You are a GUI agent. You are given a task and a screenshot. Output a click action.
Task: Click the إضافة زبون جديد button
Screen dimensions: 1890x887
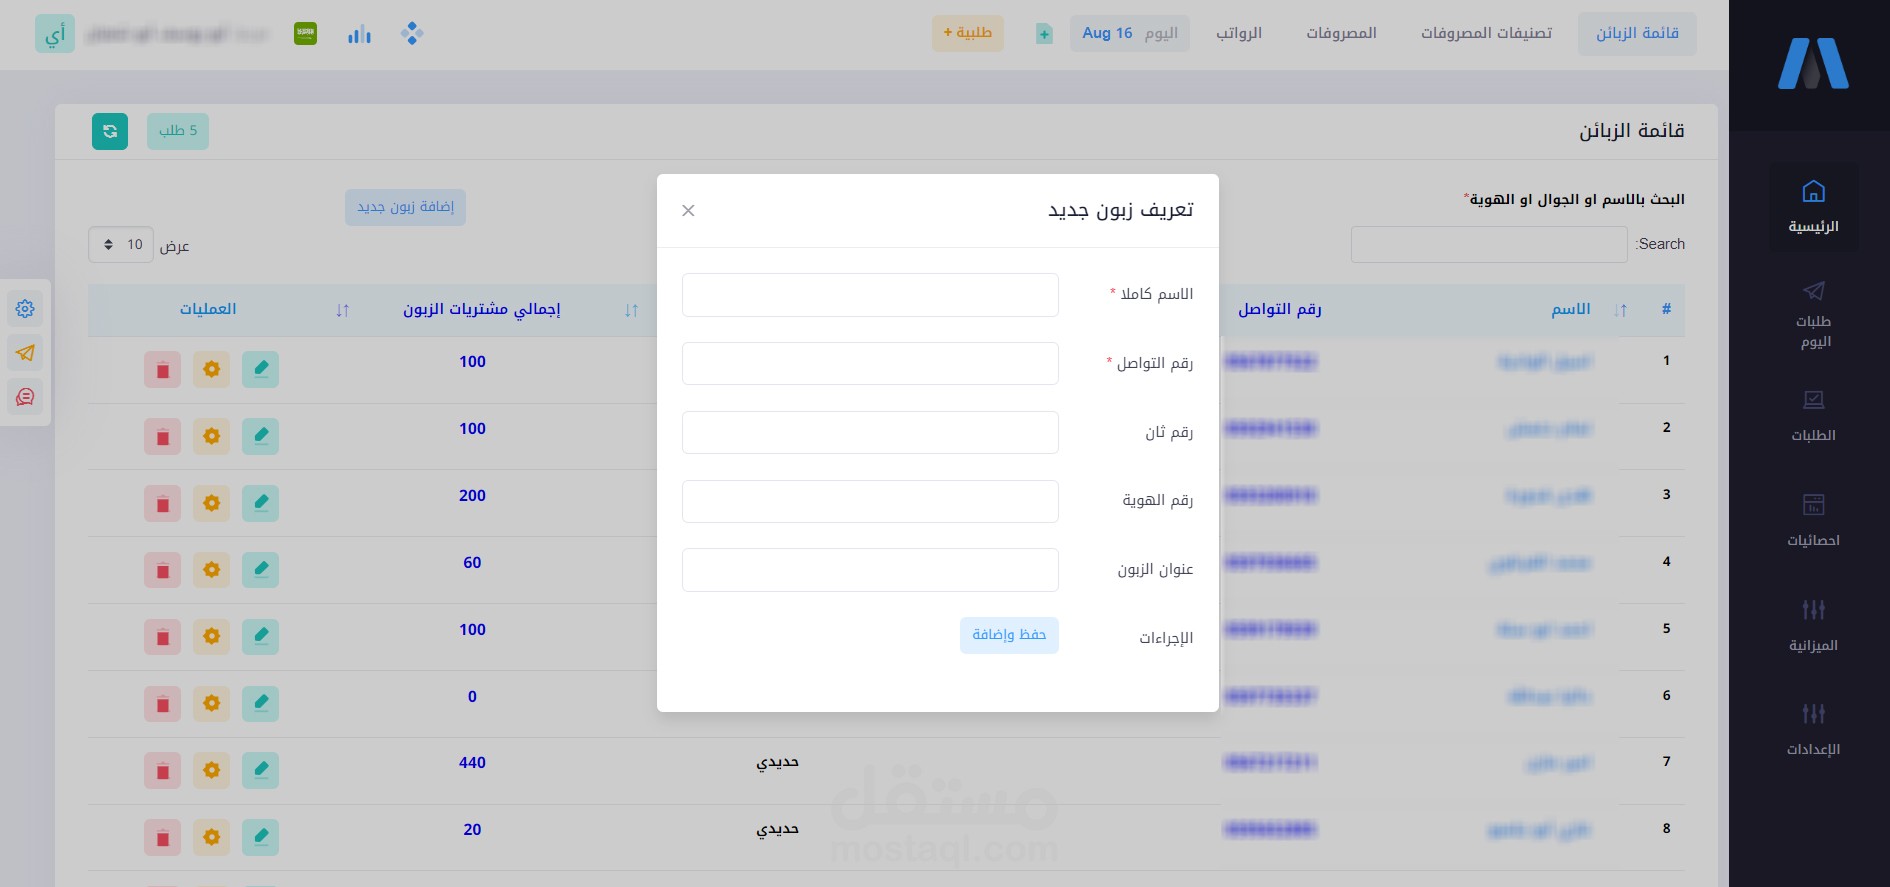[x=406, y=207]
